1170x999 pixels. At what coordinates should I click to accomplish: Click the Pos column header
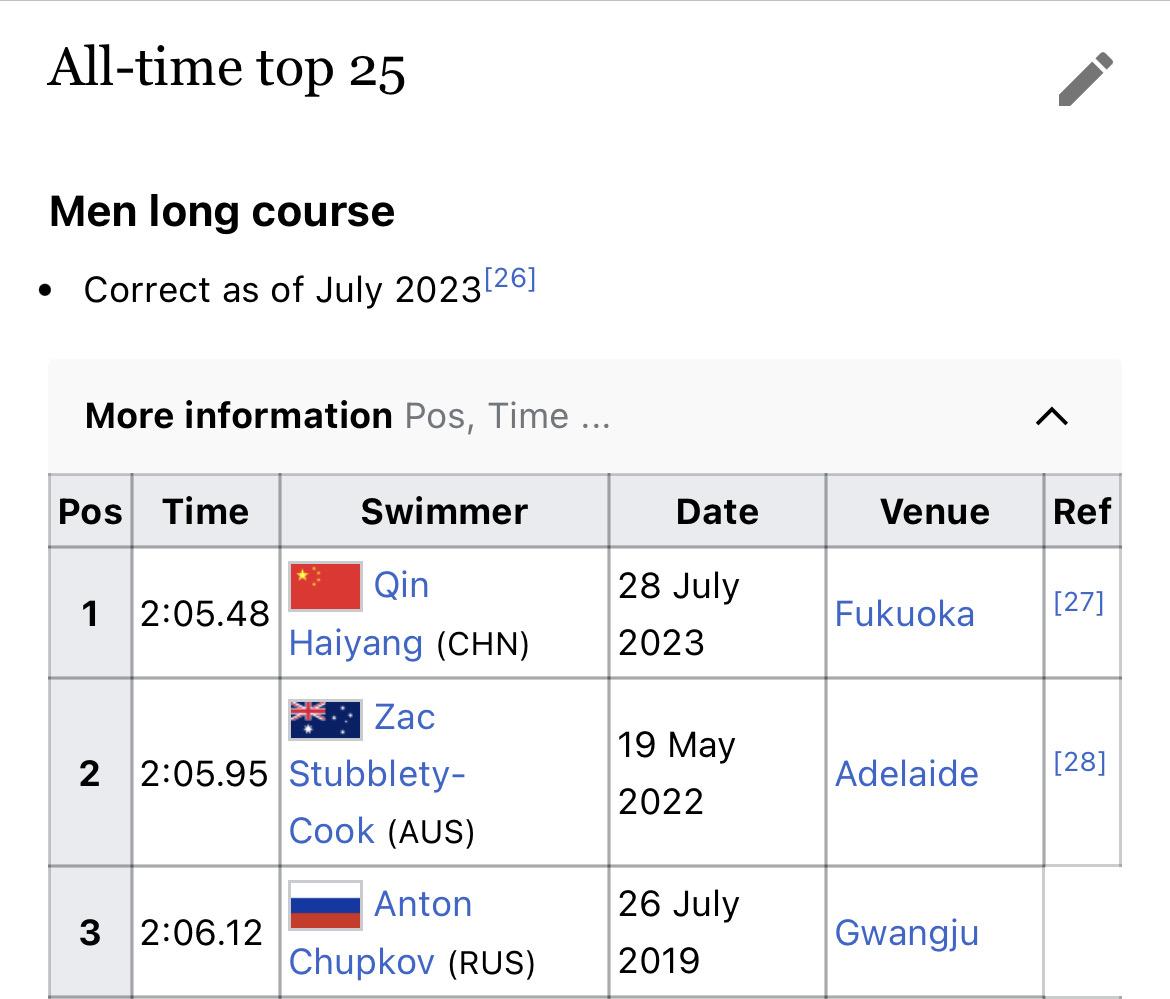[x=90, y=512]
